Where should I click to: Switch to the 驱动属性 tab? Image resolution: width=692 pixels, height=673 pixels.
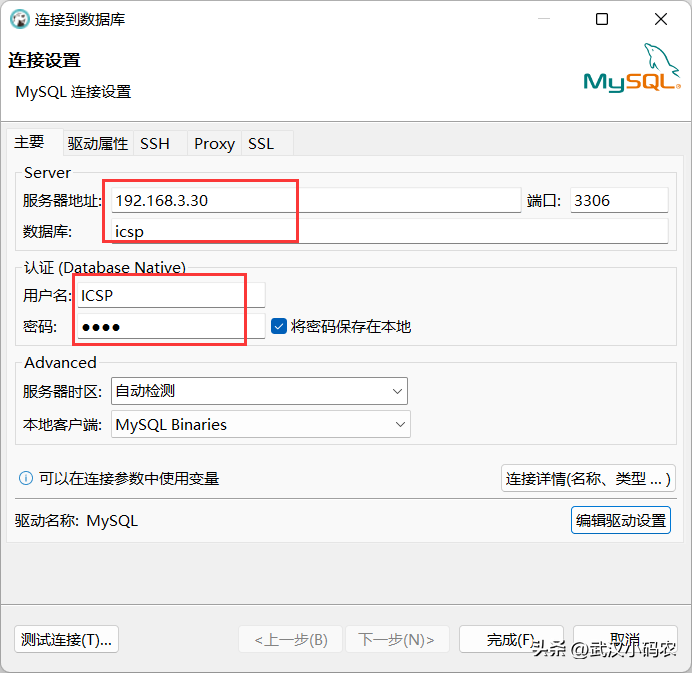tap(98, 143)
